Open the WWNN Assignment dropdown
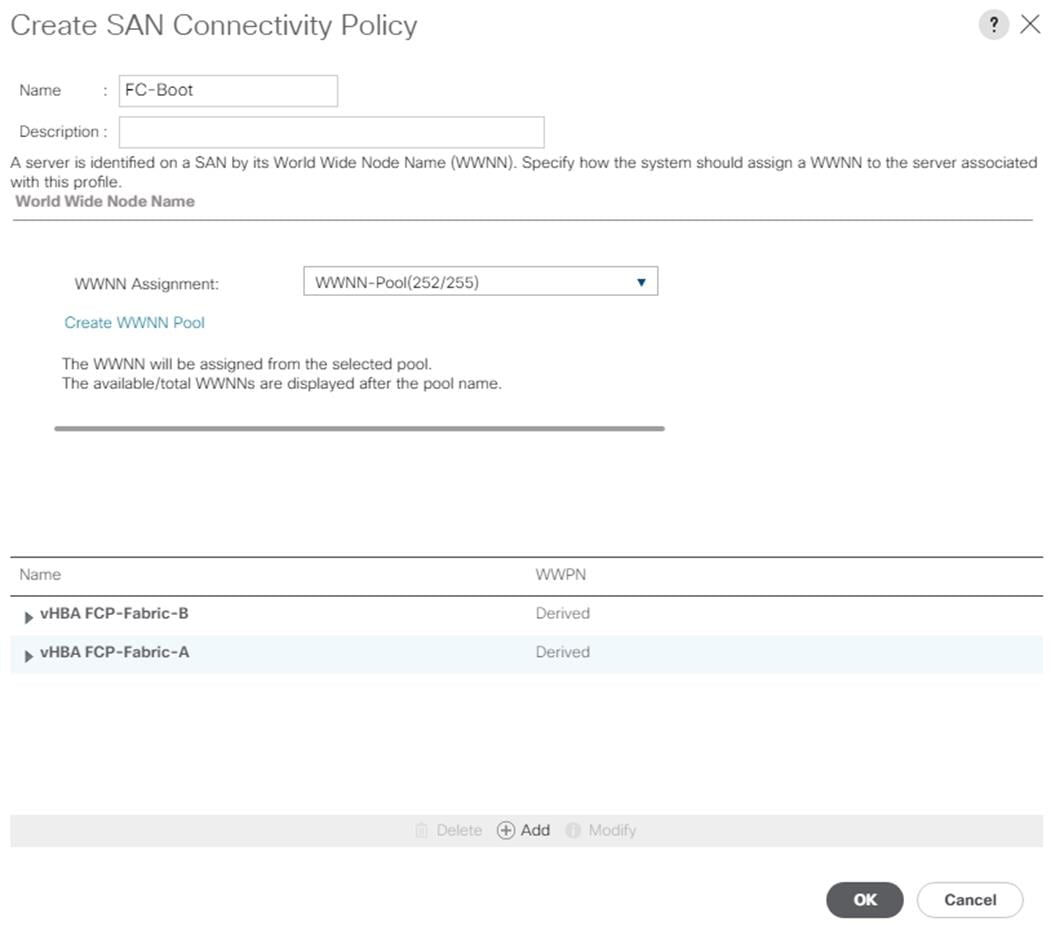The image size is (1051, 944). point(481,282)
